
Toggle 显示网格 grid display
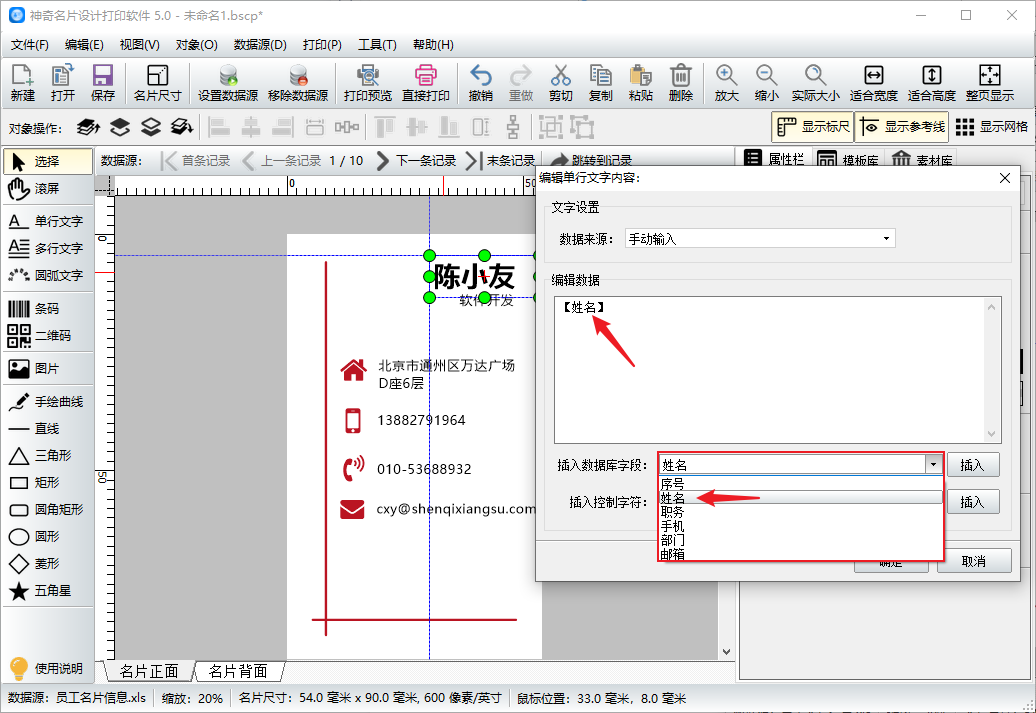pyautogui.click(x=991, y=127)
